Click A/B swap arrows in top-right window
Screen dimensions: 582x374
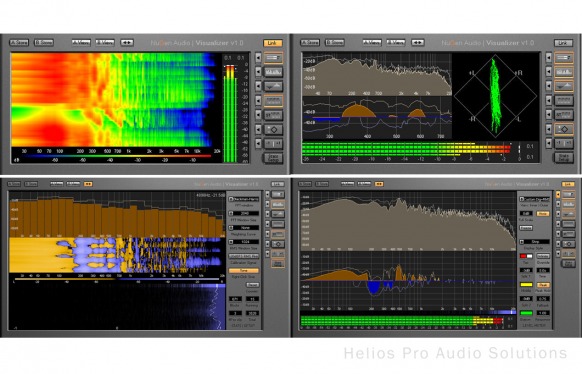[x=418, y=43]
